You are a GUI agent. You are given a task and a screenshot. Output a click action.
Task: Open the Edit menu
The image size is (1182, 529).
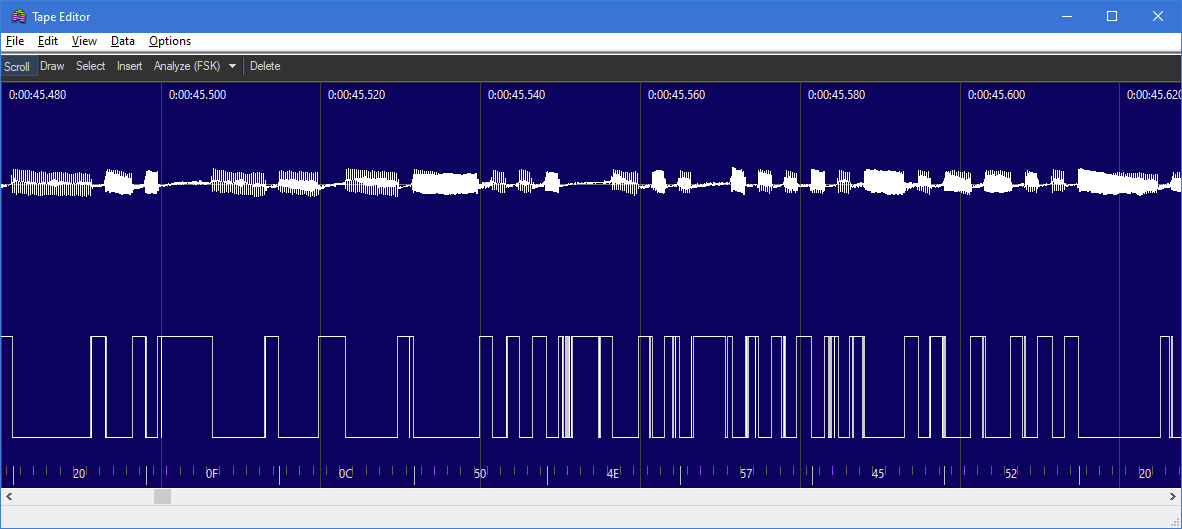47,41
